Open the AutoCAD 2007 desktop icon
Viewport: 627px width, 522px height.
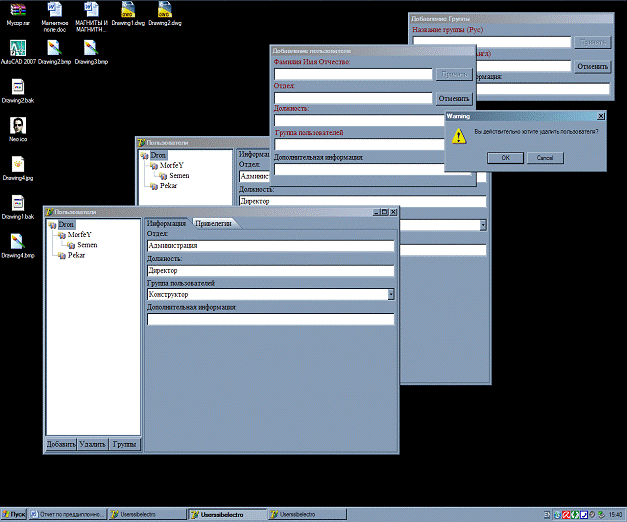[19, 50]
